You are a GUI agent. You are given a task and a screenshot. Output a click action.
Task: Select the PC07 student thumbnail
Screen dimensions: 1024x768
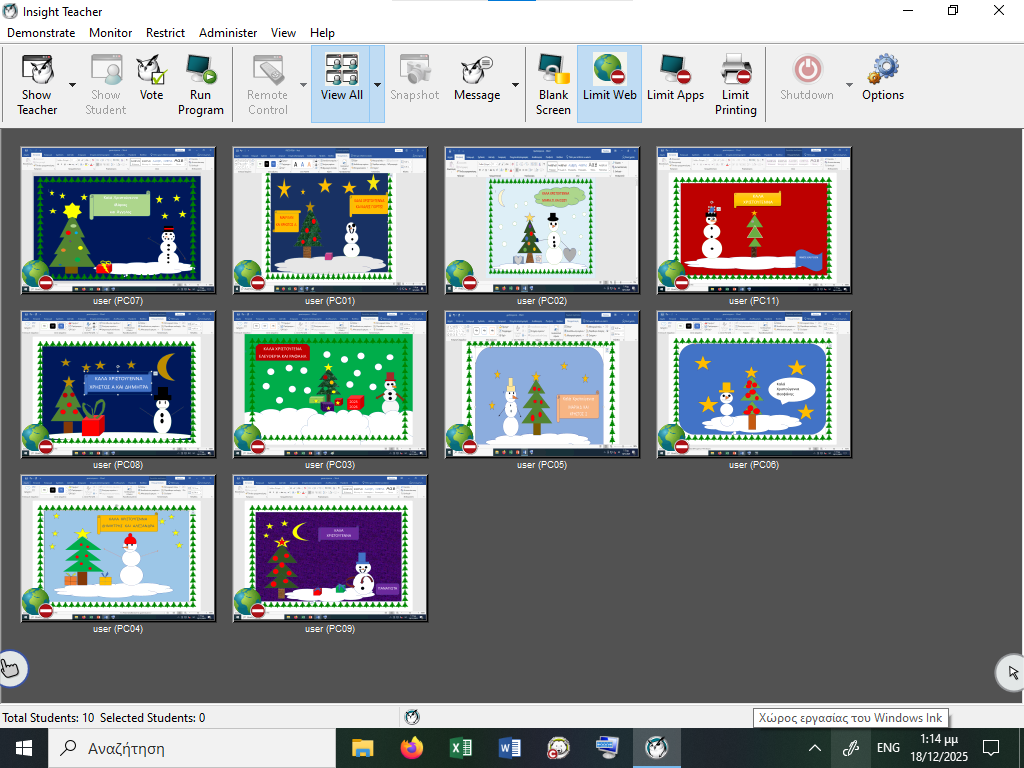click(x=118, y=220)
